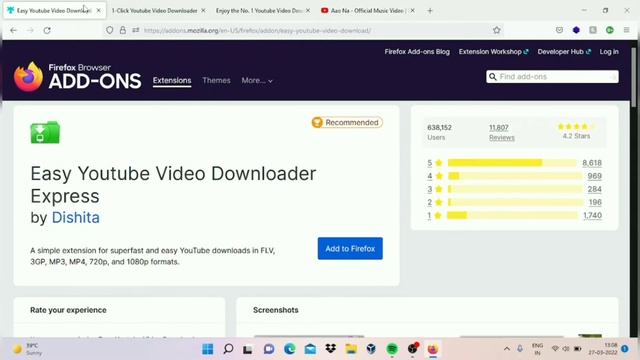Click the blue hexagon extension icon
This screenshot has height=360, width=640.
coord(576,30)
